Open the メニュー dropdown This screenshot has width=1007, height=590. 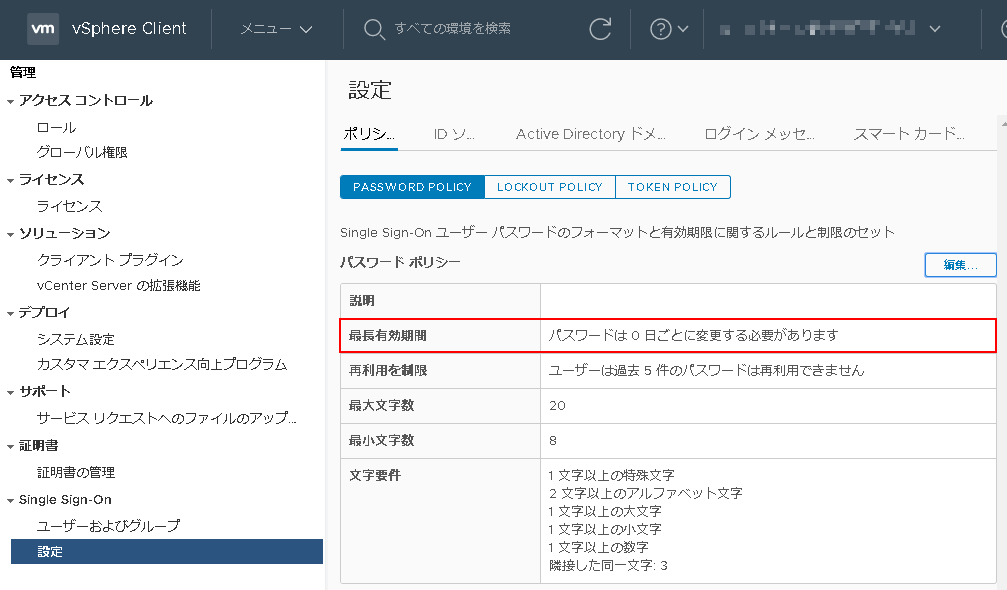click(x=276, y=29)
